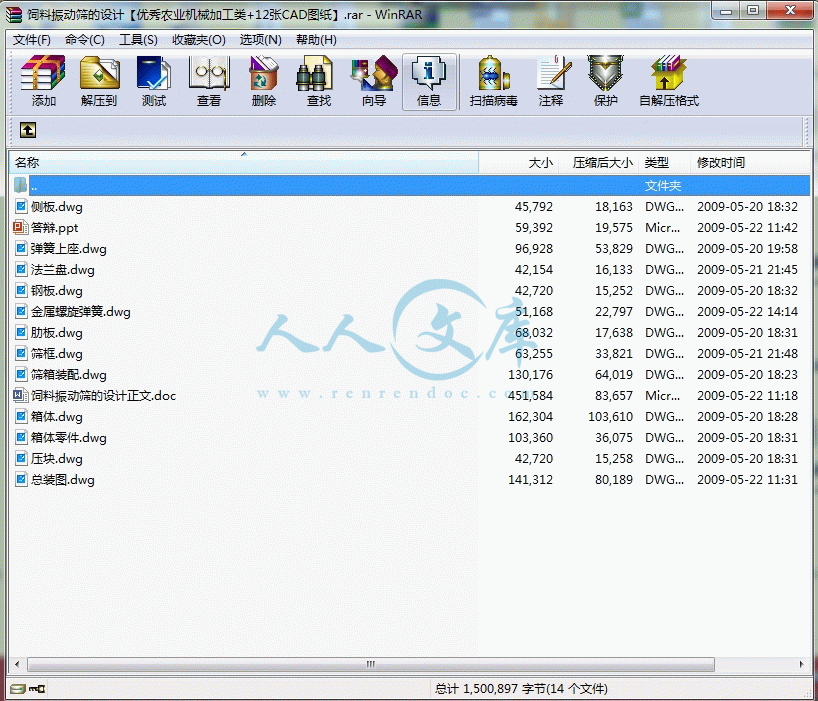
Task: Show archive 信息 (Info)
Action: (x=429, y=81)
